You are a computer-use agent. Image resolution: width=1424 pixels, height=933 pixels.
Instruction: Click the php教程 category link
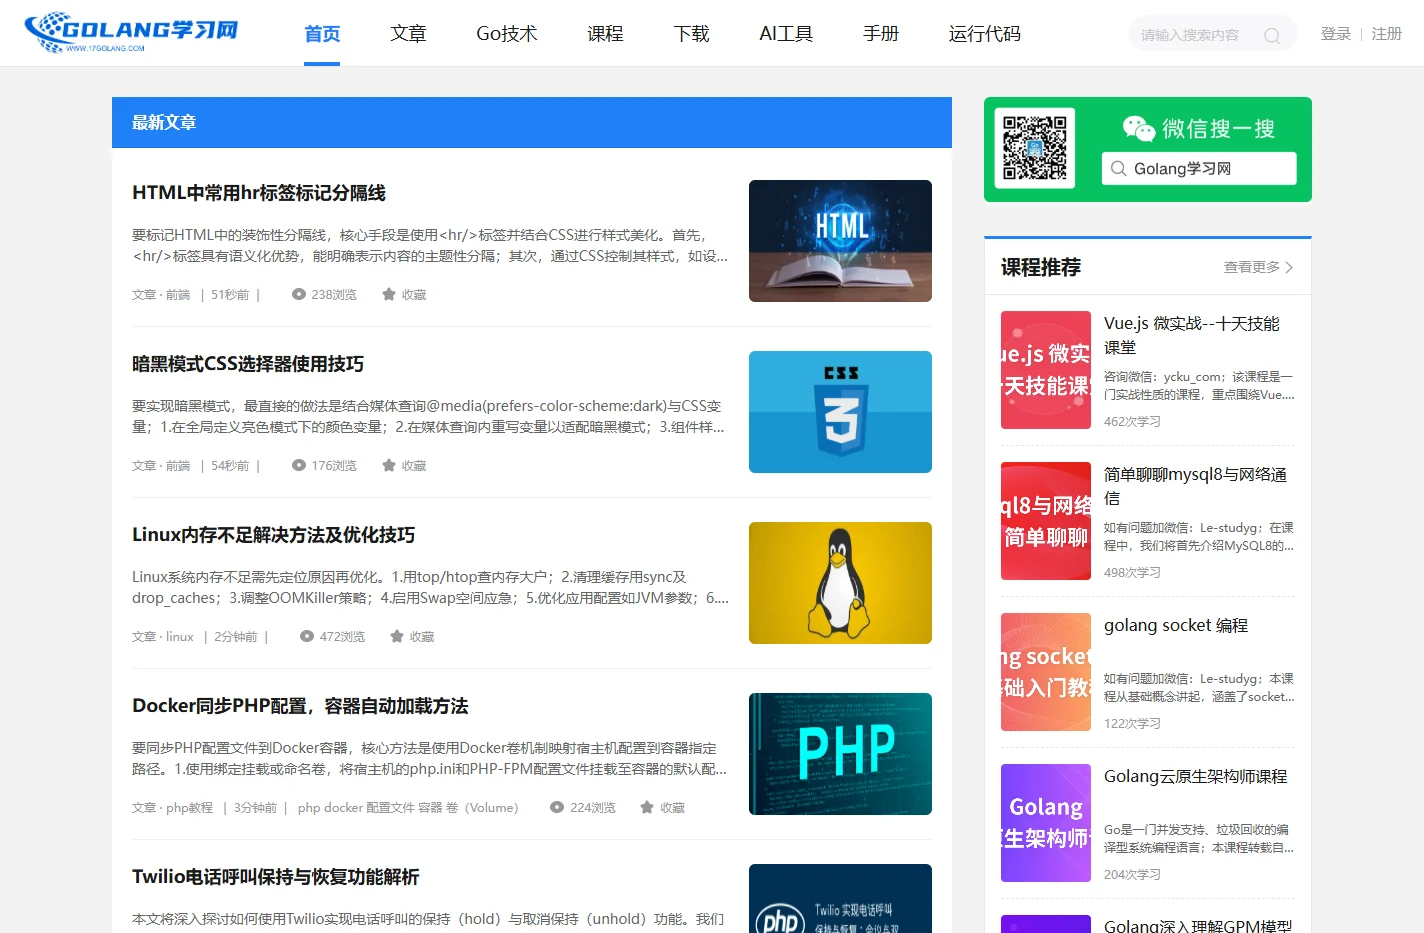tap(190, 808)
